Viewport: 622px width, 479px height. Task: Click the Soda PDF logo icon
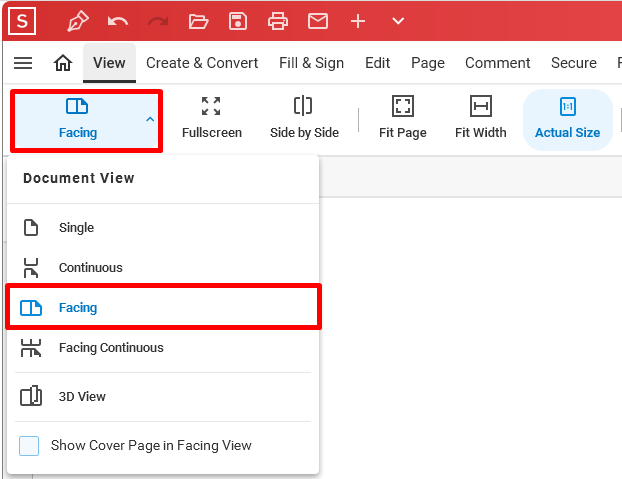[22, 21]
